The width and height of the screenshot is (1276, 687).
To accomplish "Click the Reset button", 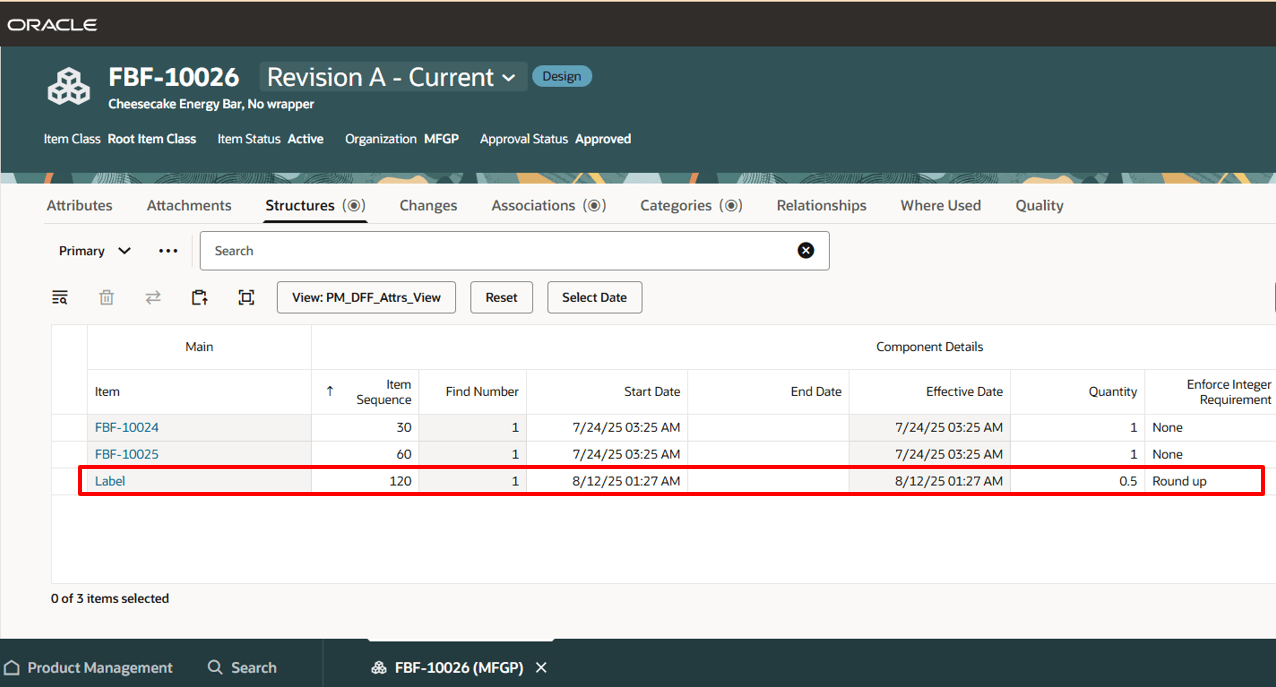I will pyautogui.click(x=501, y=297).
